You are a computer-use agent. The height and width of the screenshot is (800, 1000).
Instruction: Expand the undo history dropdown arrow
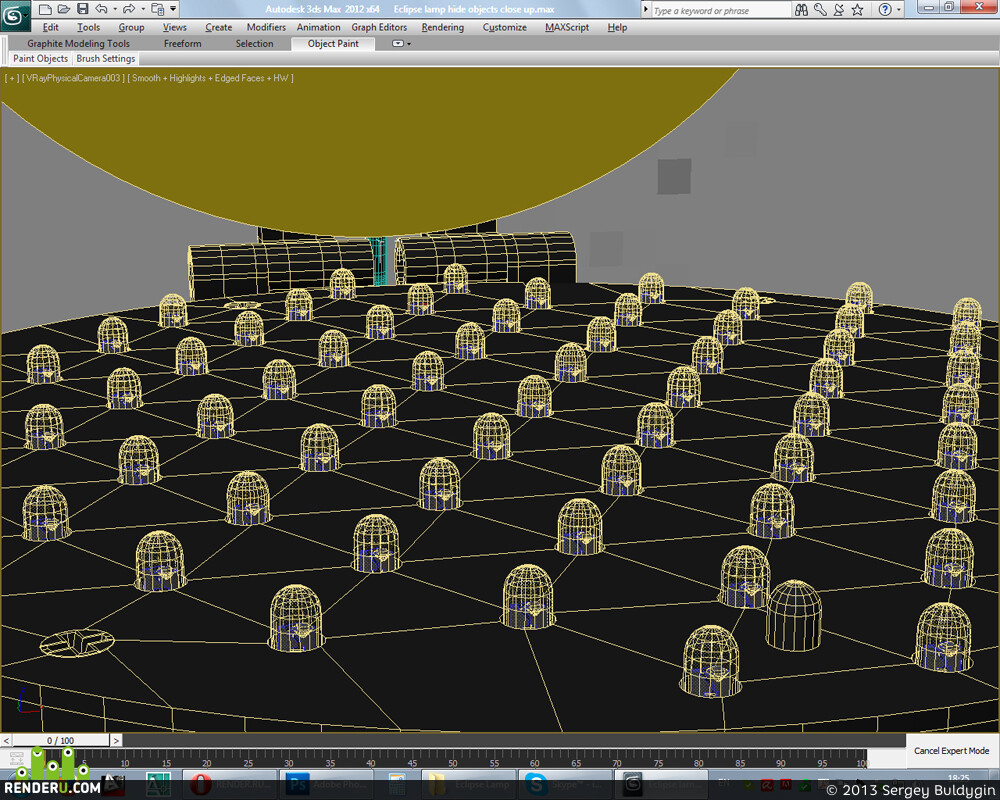(115, 9)
